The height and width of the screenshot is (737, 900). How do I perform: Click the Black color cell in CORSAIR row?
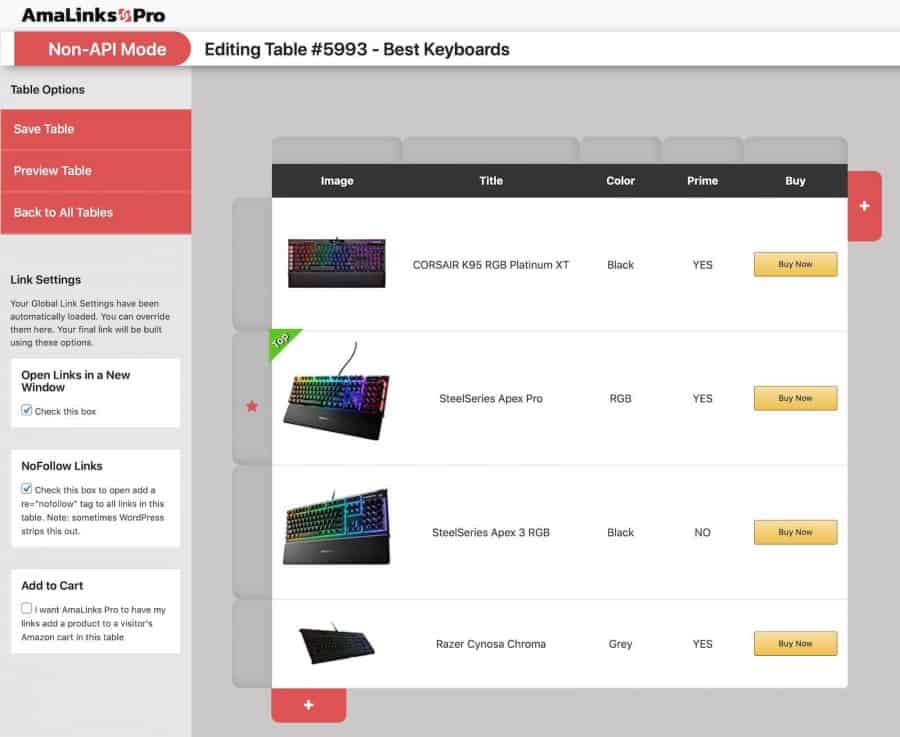(x=620, y=265)
